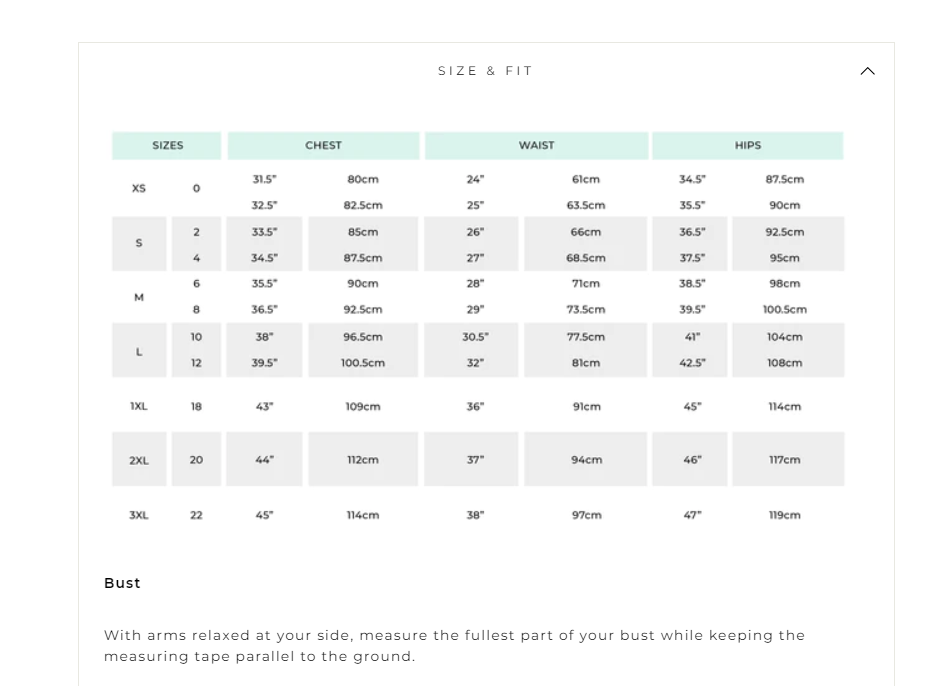This screenshot has height=686, width=935.
Task: Click the 2XL size label
Action: pos(139,460)
